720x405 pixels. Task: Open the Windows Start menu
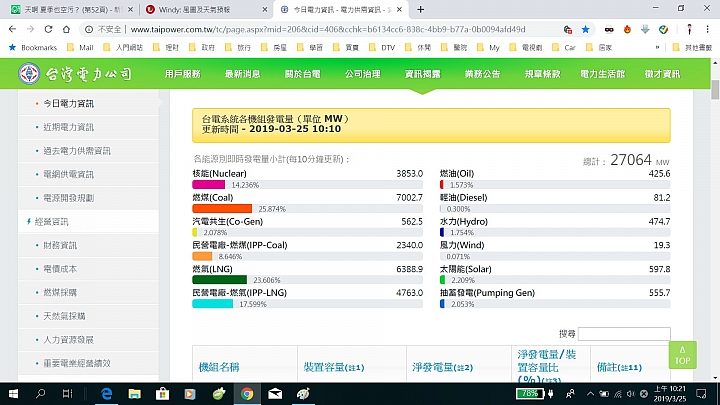pyautogui.click(x=13, y=394)
